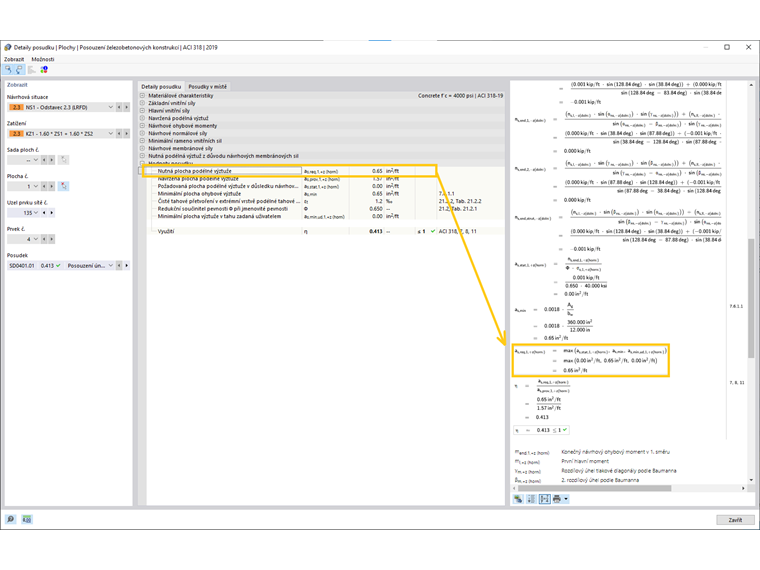Expand Návrhové ohybové momenty section
Screen dimensions: 760x570
(x=142, y=126)
